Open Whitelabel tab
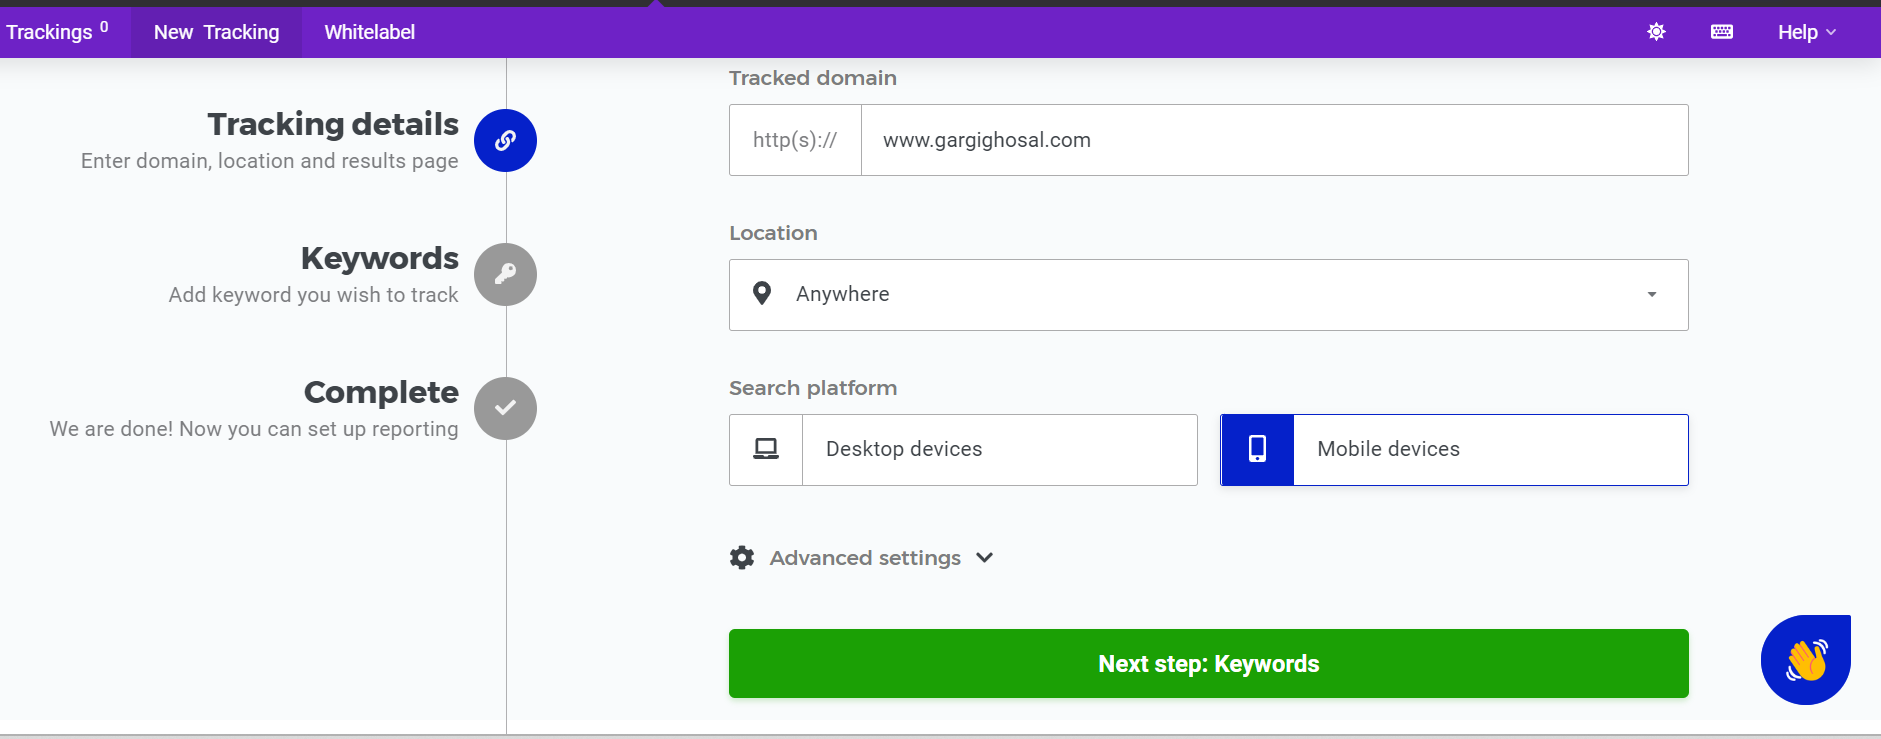Image resolution: width=1881 pixels, height=739 pixels. [x=369, y=32]
